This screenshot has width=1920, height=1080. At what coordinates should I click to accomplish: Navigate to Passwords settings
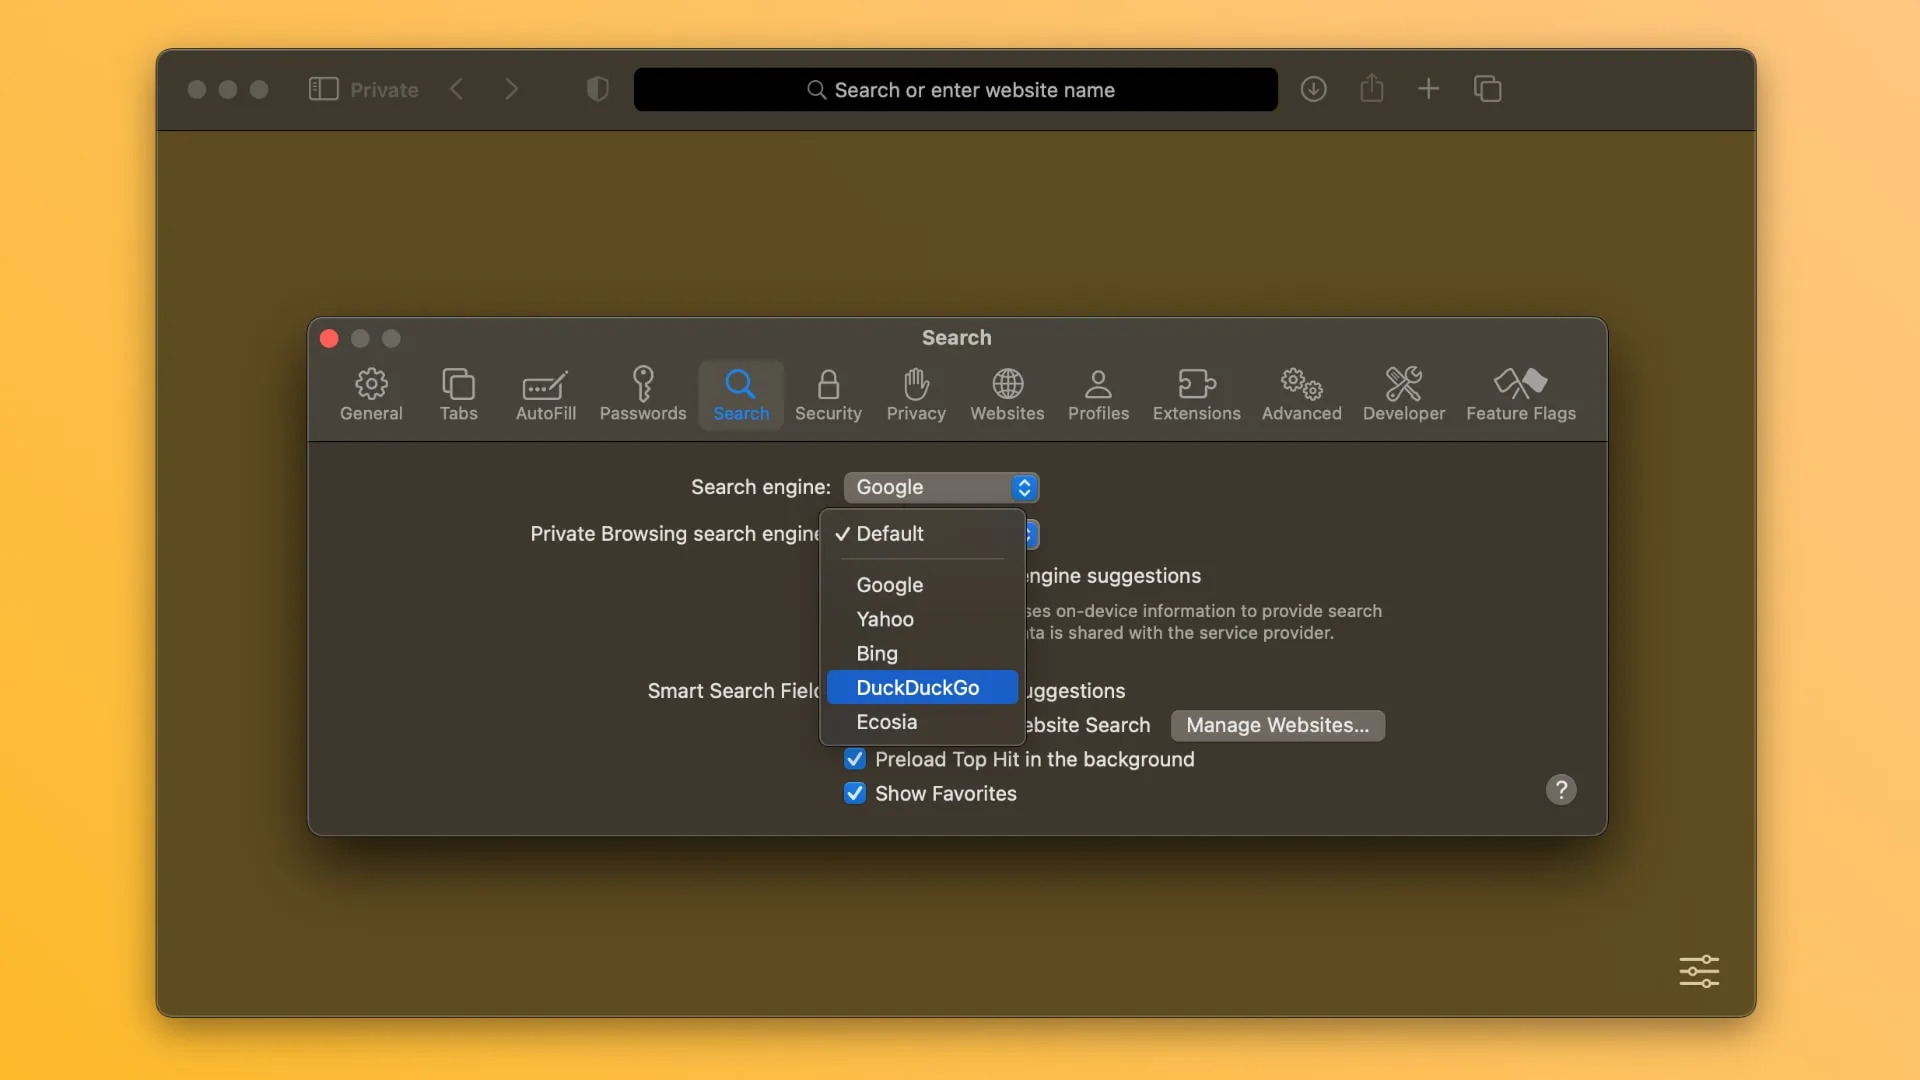click(642, 392)
